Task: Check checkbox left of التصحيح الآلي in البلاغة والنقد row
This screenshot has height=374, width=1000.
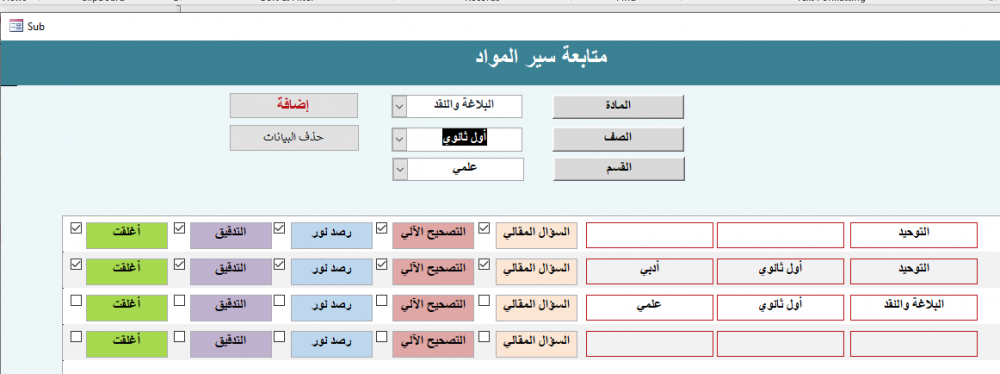Action: click(381, 300)
